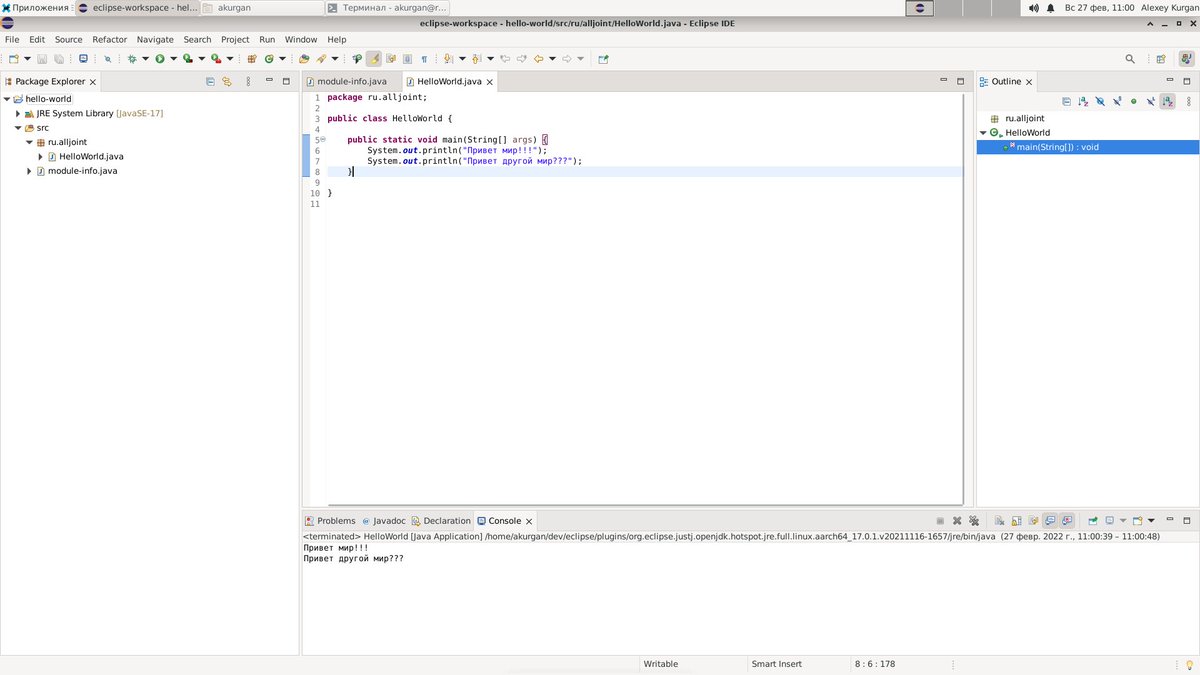Click the notification bell in system tray
This screenshot has height=675, width=1200.
(1050, 7)
